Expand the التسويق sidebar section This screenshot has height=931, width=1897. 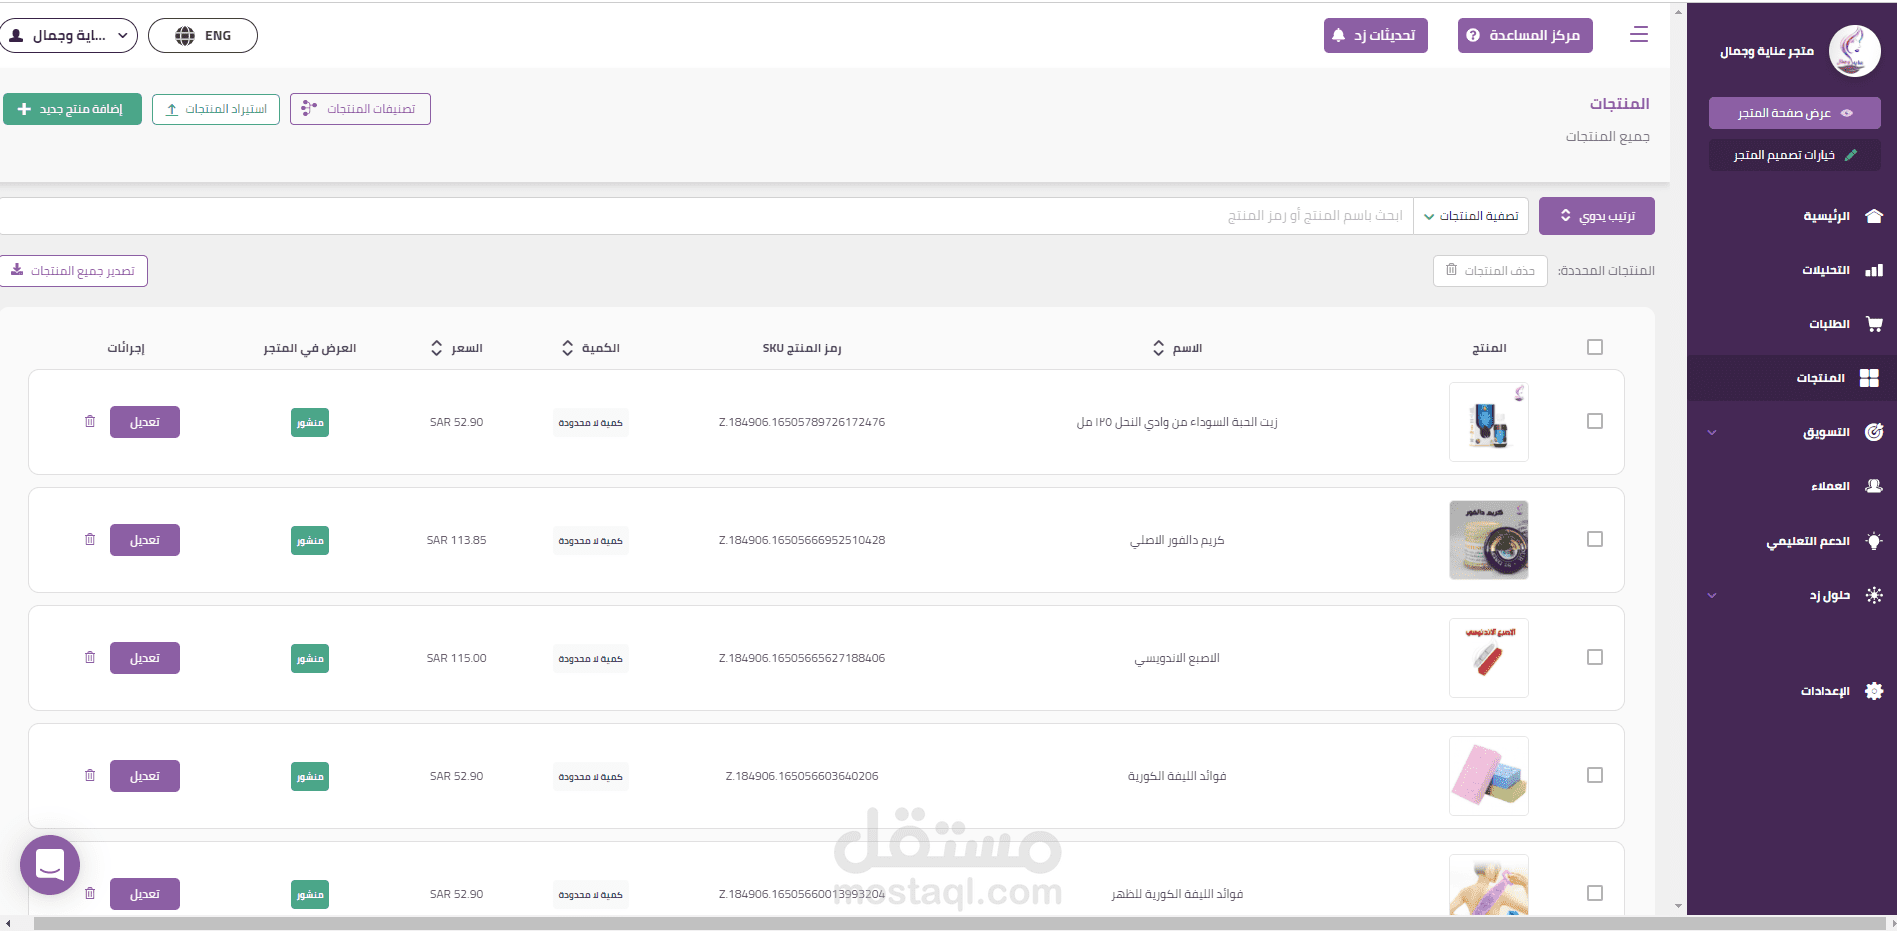pos(1712,432)
